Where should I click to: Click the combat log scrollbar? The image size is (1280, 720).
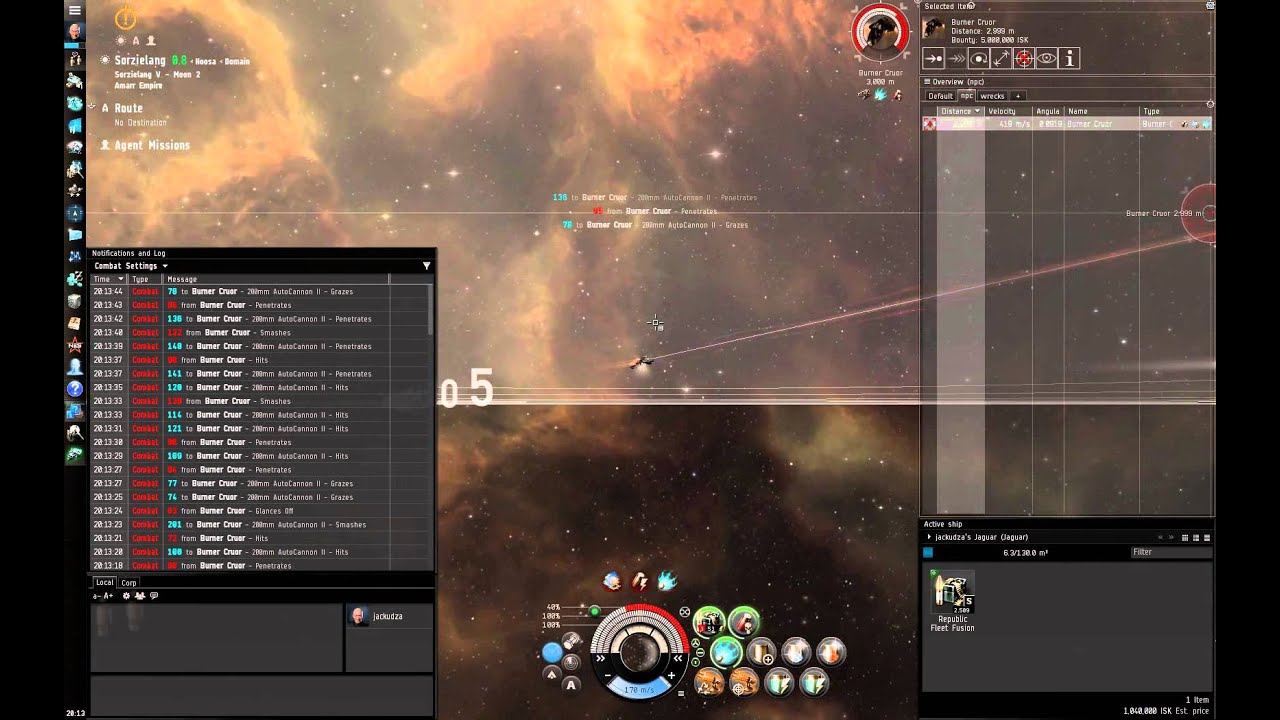coord(431,310)
